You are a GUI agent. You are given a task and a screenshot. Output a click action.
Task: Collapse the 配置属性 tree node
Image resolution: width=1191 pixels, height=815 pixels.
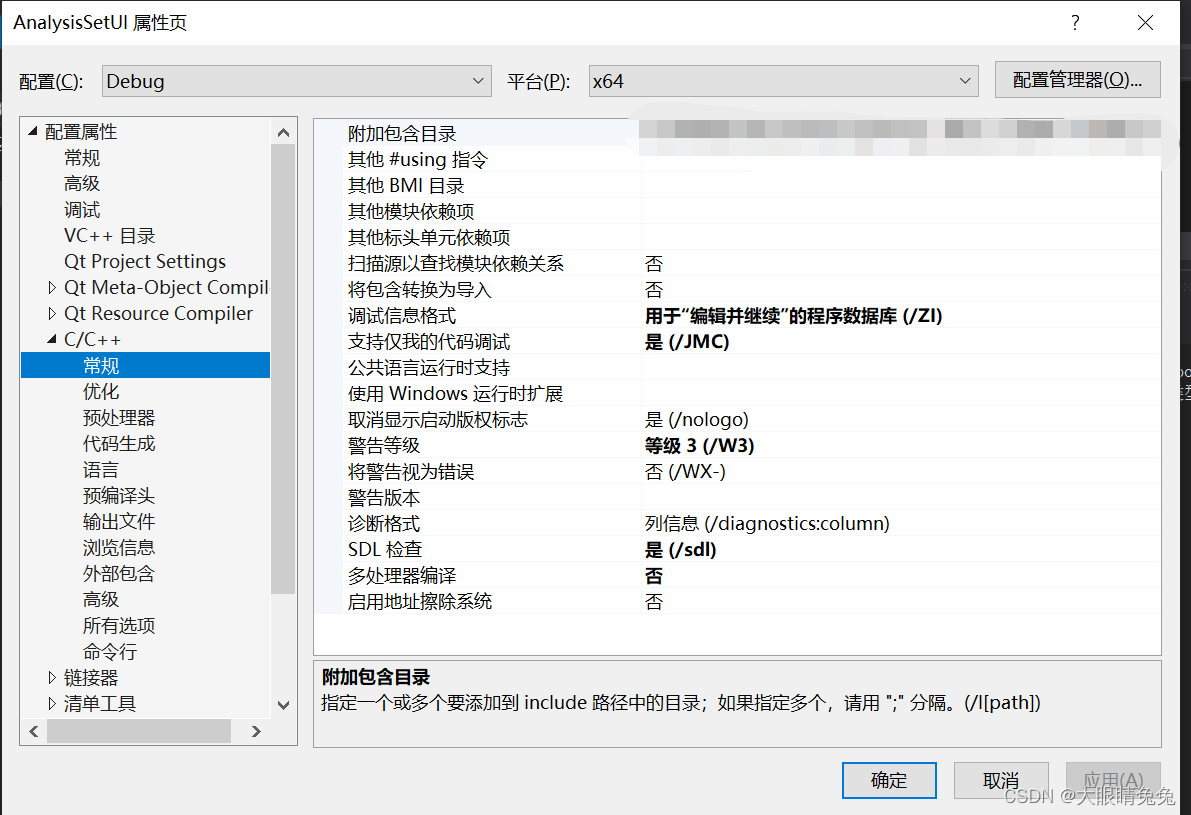(33, 131)
